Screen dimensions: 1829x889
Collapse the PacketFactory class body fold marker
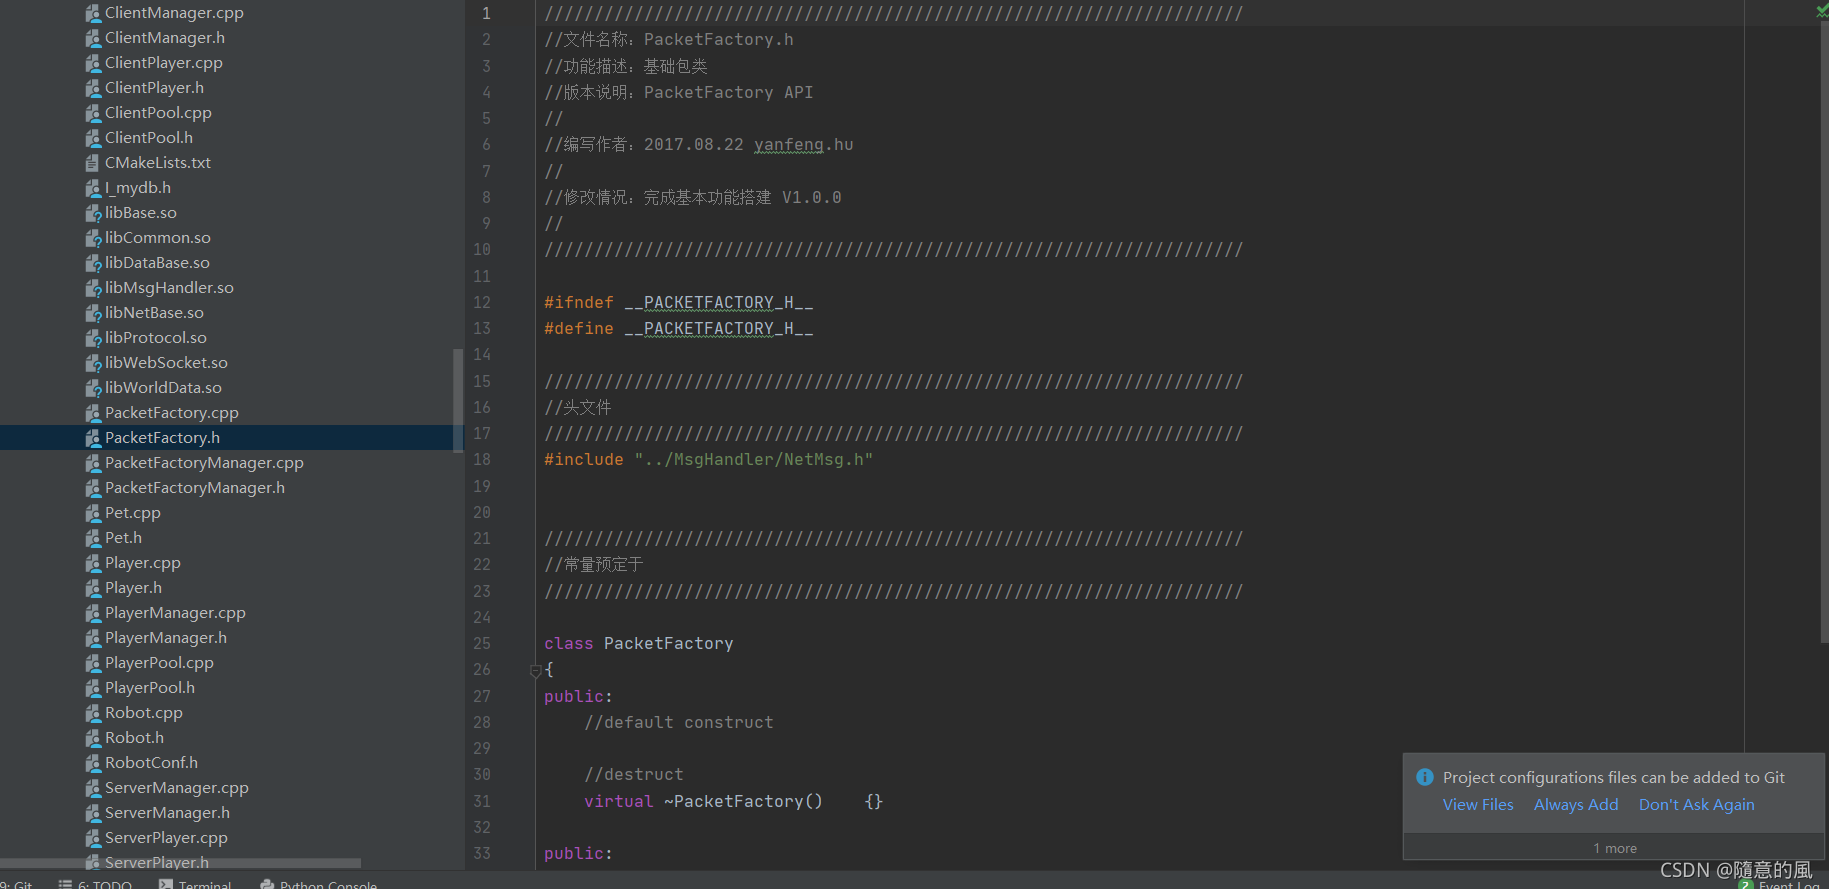[x=535, y=671]
